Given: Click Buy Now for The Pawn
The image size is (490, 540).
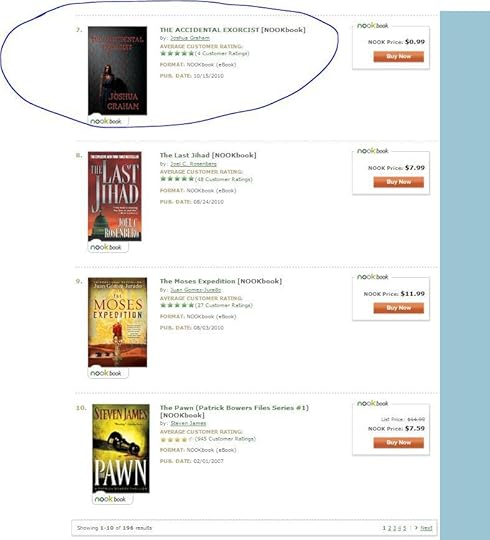Looking at the screenshot, I should point(399,443).
